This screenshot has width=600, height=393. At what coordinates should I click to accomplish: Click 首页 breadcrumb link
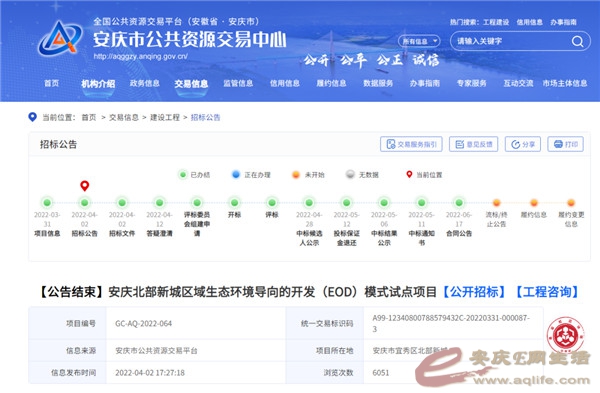[x=89, y=117]
